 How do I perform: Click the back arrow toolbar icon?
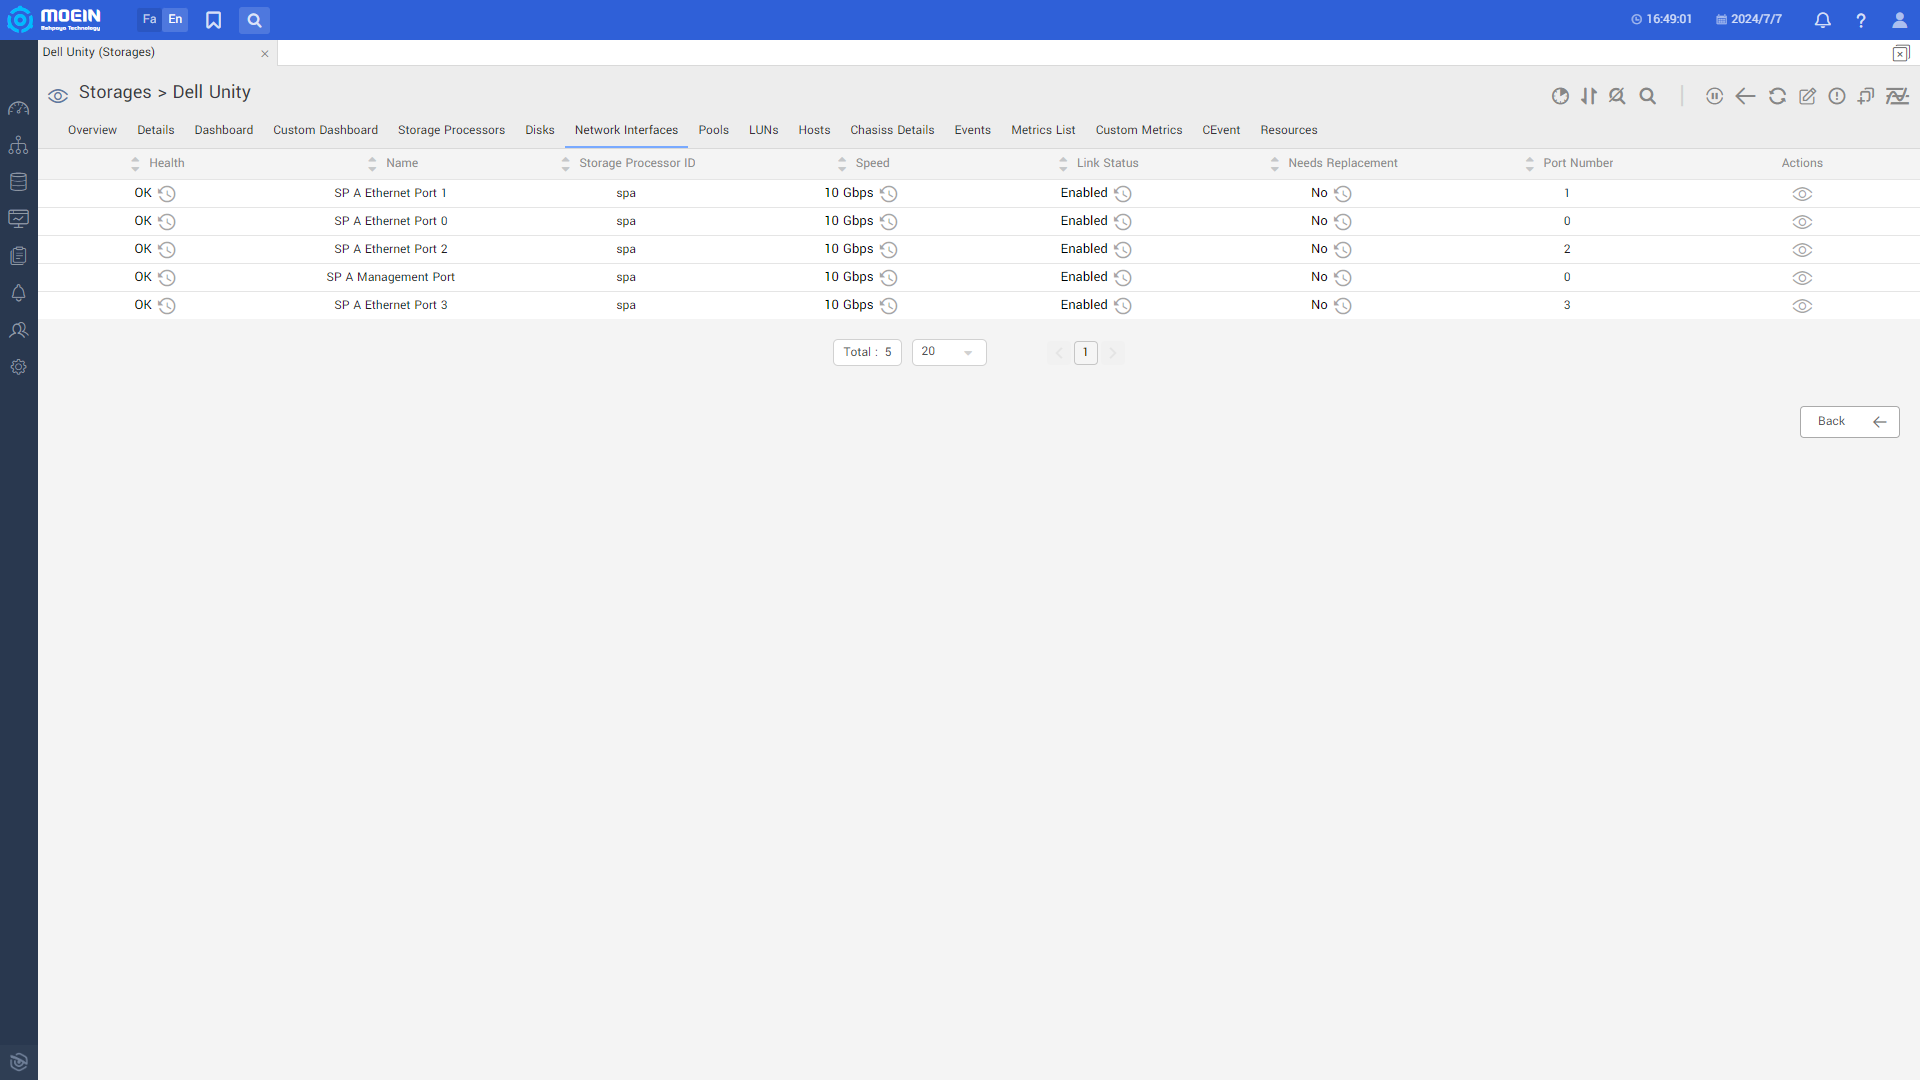tap(1745, 96)
